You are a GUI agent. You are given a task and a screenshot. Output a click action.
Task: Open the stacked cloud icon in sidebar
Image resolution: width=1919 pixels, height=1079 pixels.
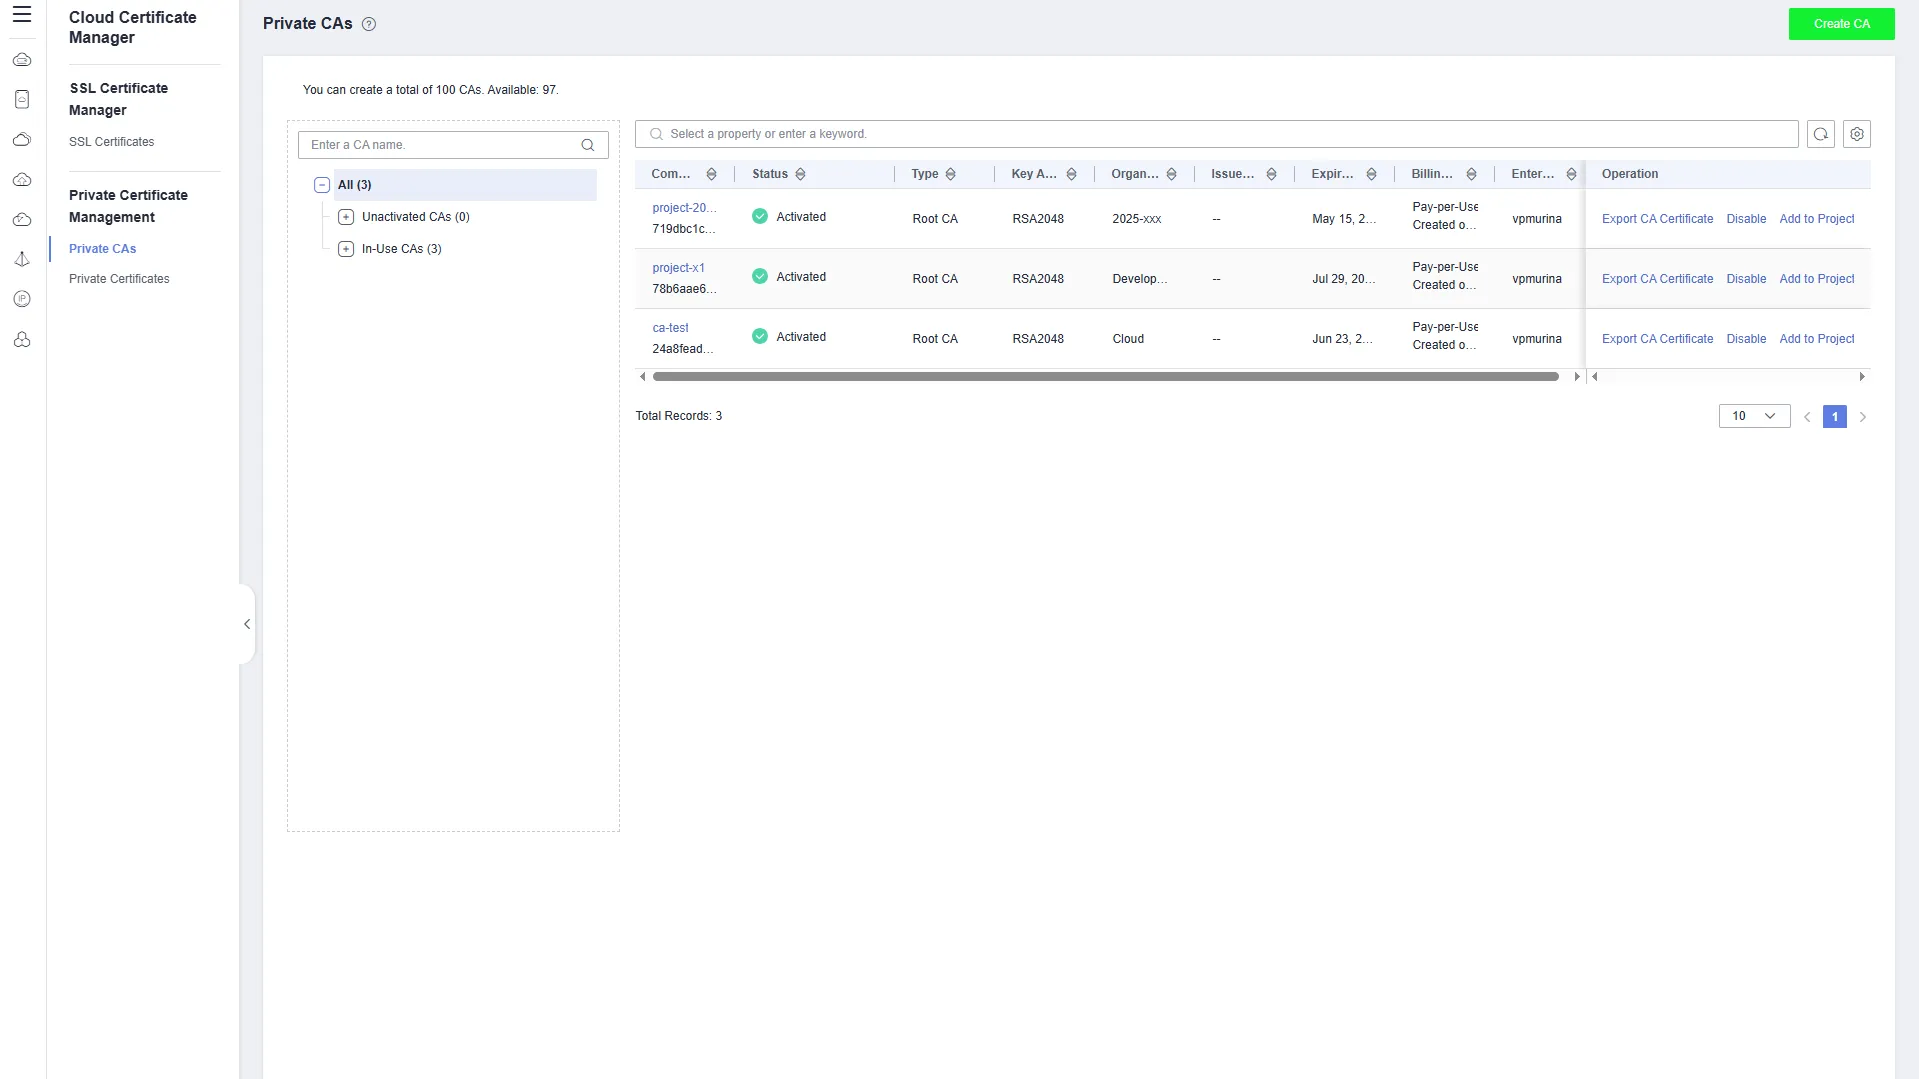pos(22,140)
